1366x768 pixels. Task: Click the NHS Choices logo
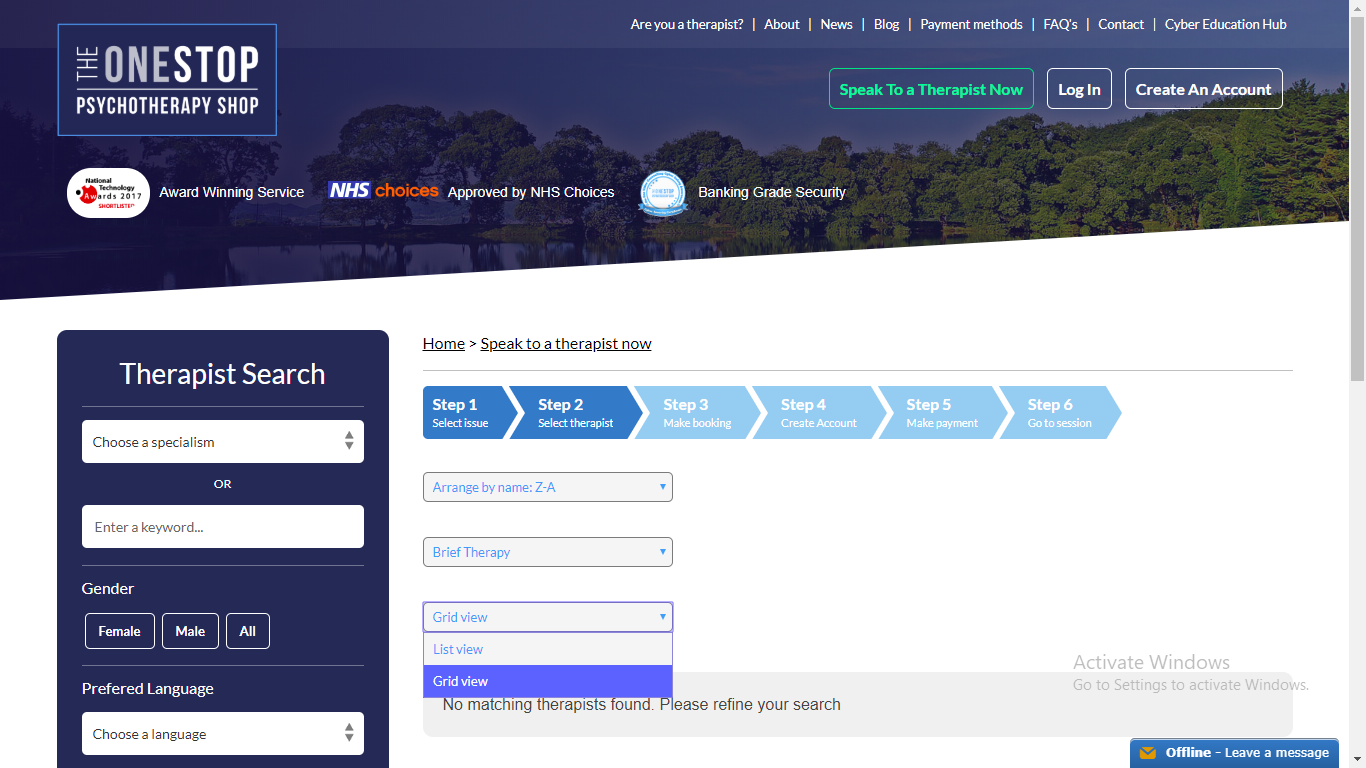click(383, 191)
